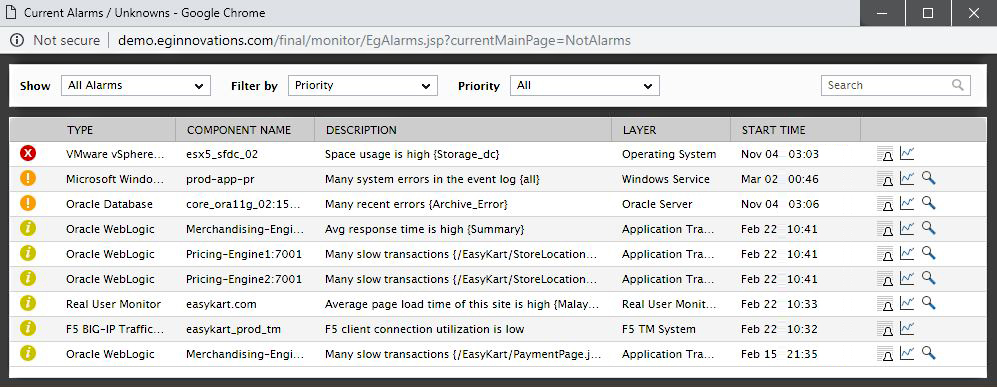View graph for Archive_Error alarm
The image size is (997, 387).
(907, 203)
